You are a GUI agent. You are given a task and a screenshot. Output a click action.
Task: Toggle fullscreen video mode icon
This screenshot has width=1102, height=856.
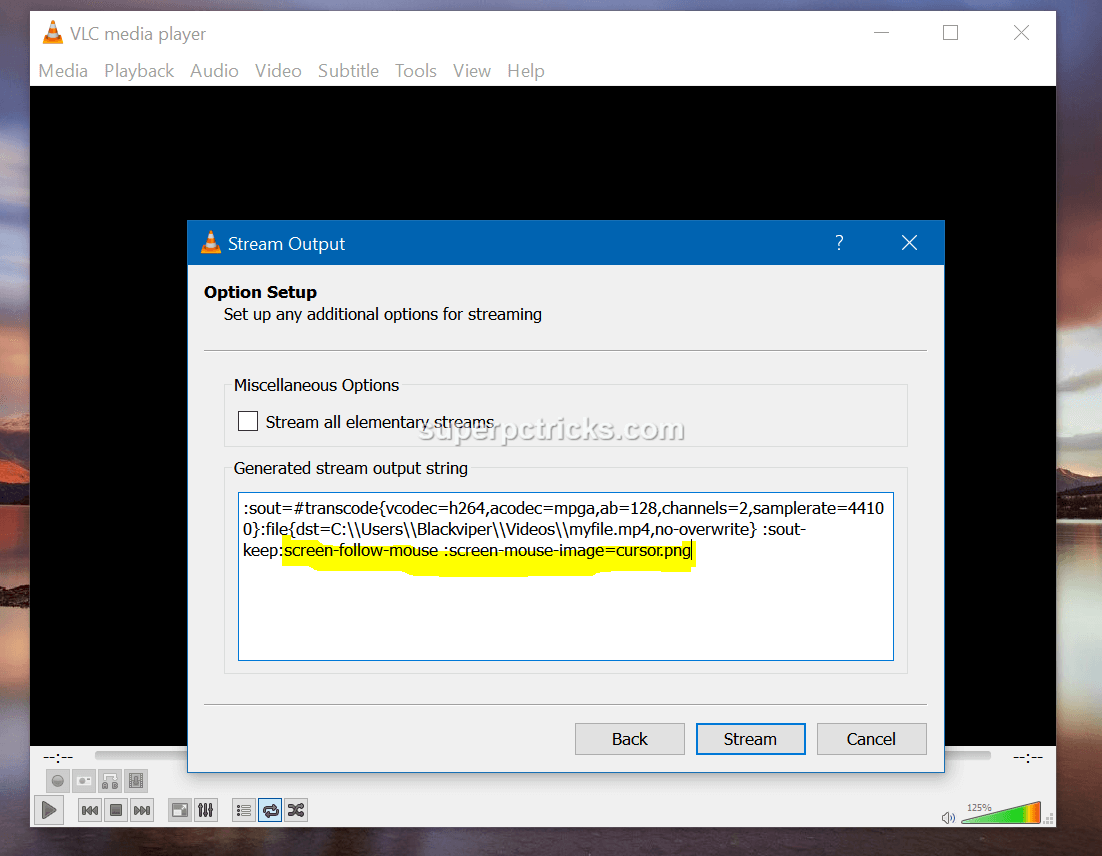coord(181,810)
